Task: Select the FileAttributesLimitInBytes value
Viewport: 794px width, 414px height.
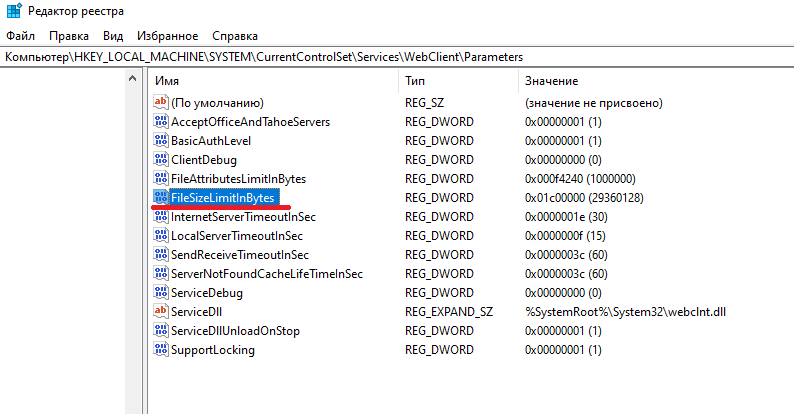Action: click(x=238, y=179)
